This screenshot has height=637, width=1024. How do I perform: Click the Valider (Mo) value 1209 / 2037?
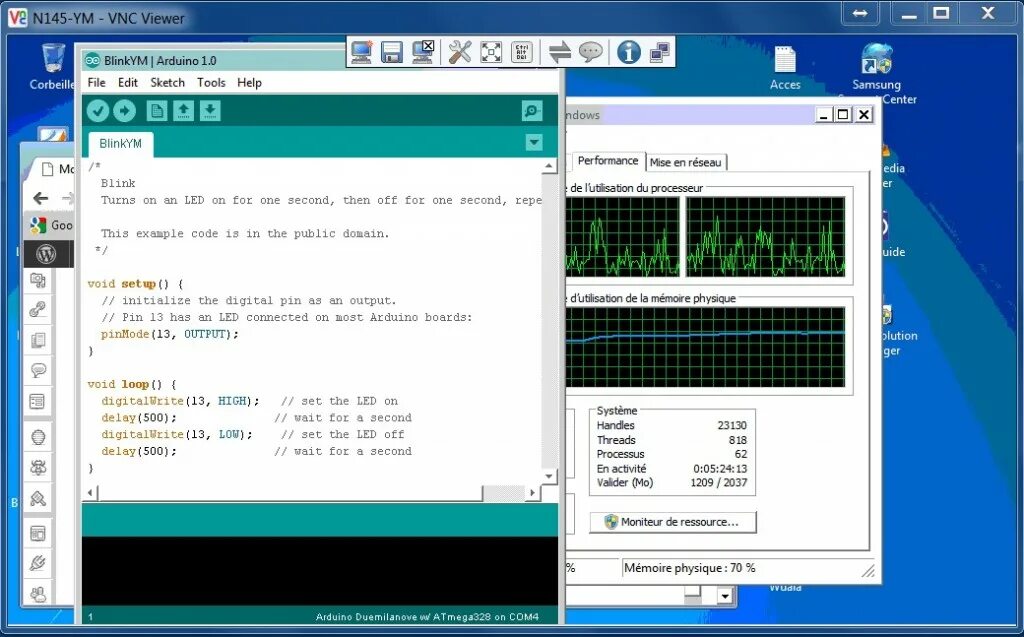718,483
